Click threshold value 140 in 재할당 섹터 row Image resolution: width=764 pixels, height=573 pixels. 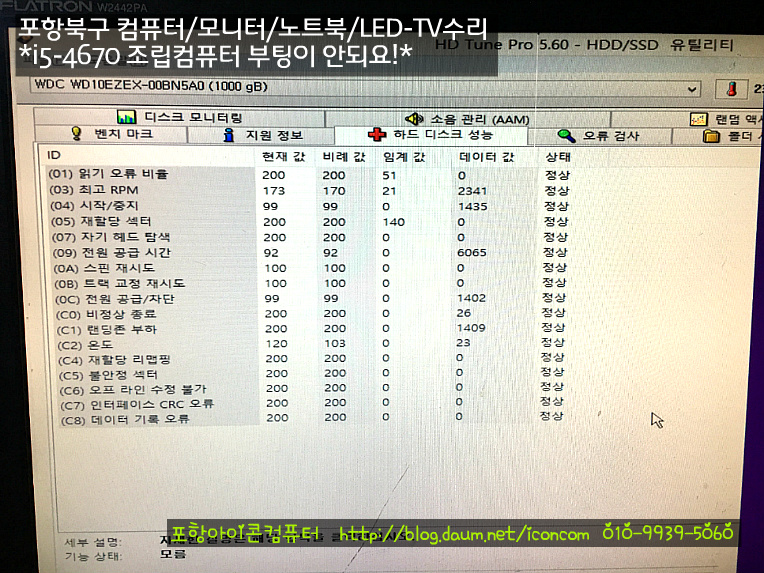click(x=394, y=222)
